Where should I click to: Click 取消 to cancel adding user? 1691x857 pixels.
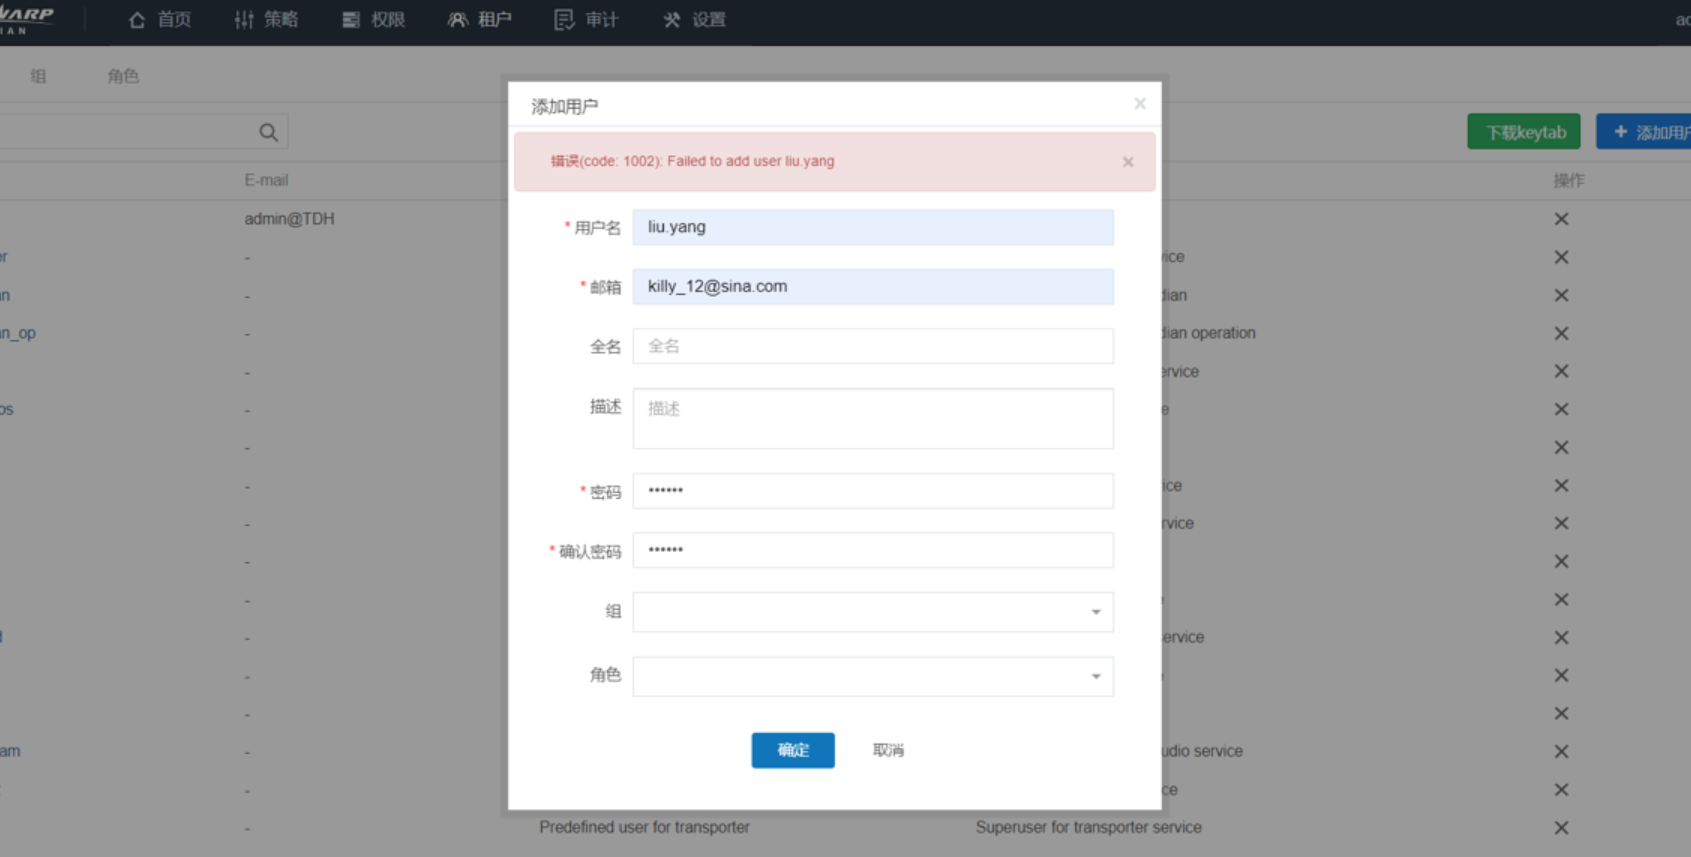tap(888, 750)
